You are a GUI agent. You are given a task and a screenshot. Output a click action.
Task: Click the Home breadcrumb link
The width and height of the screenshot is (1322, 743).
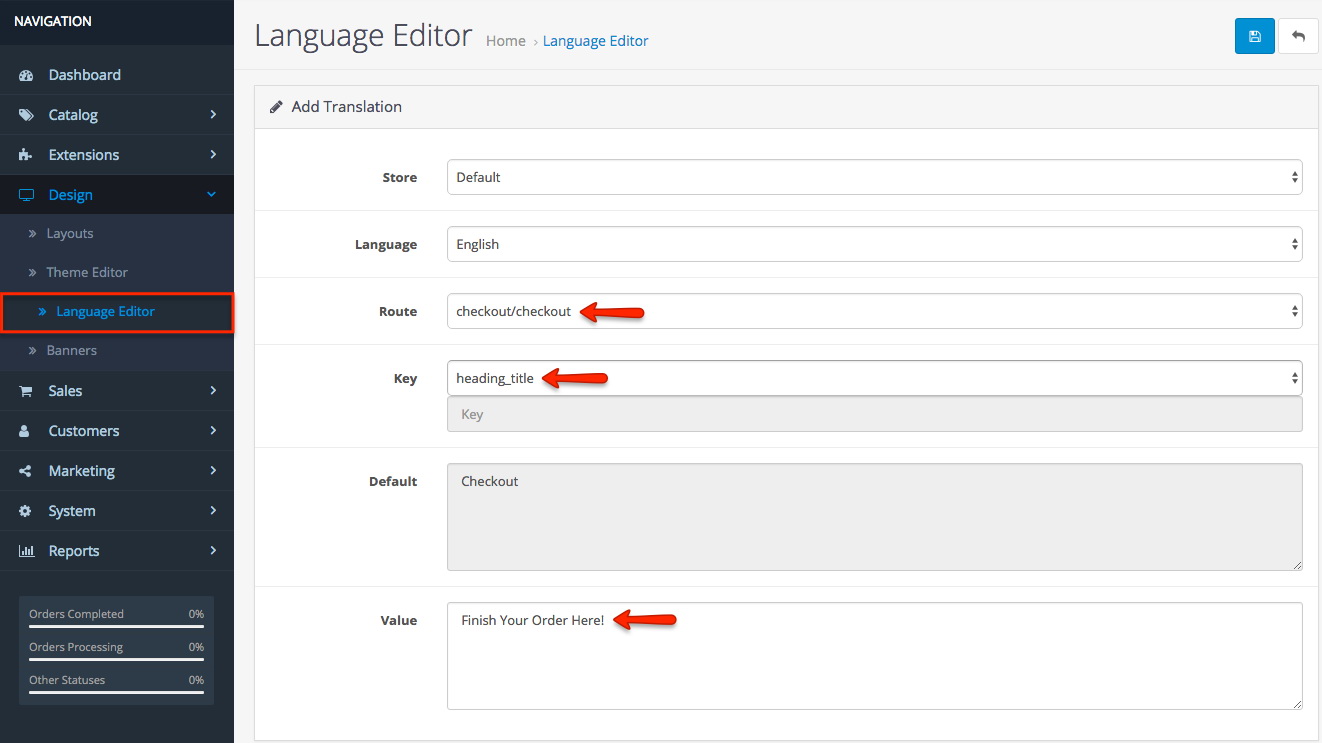[505, 41]
